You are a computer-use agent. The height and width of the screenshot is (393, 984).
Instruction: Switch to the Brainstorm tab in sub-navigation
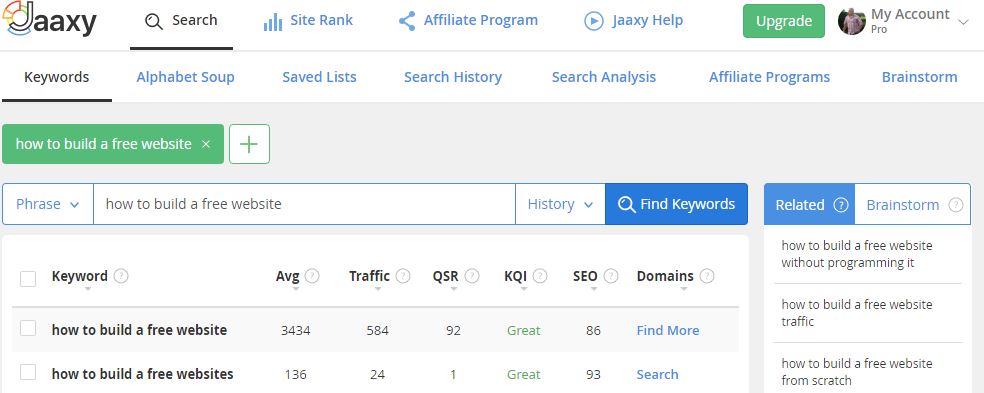click(919, 77)
